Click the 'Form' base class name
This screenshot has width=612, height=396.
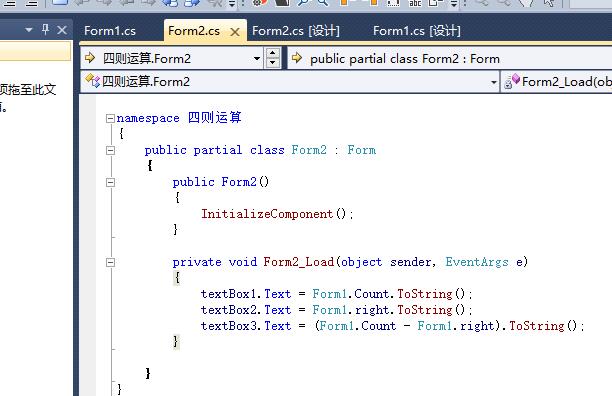(x=362, y=150)
